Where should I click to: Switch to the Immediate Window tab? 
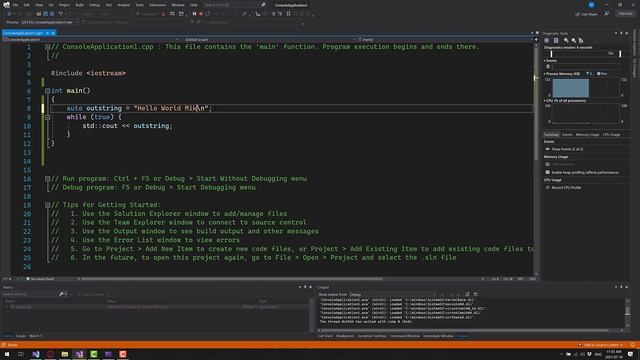(438, 336)
